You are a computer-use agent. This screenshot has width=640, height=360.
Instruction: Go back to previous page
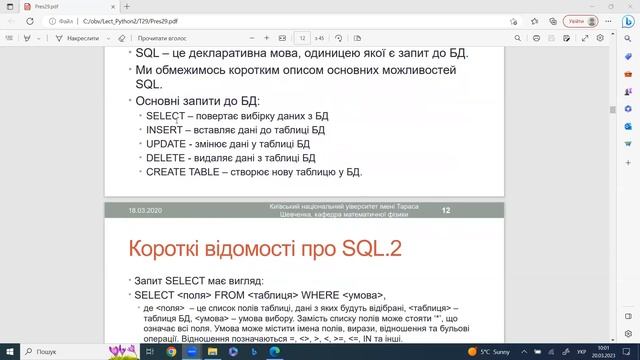click(x=11, y=21)
